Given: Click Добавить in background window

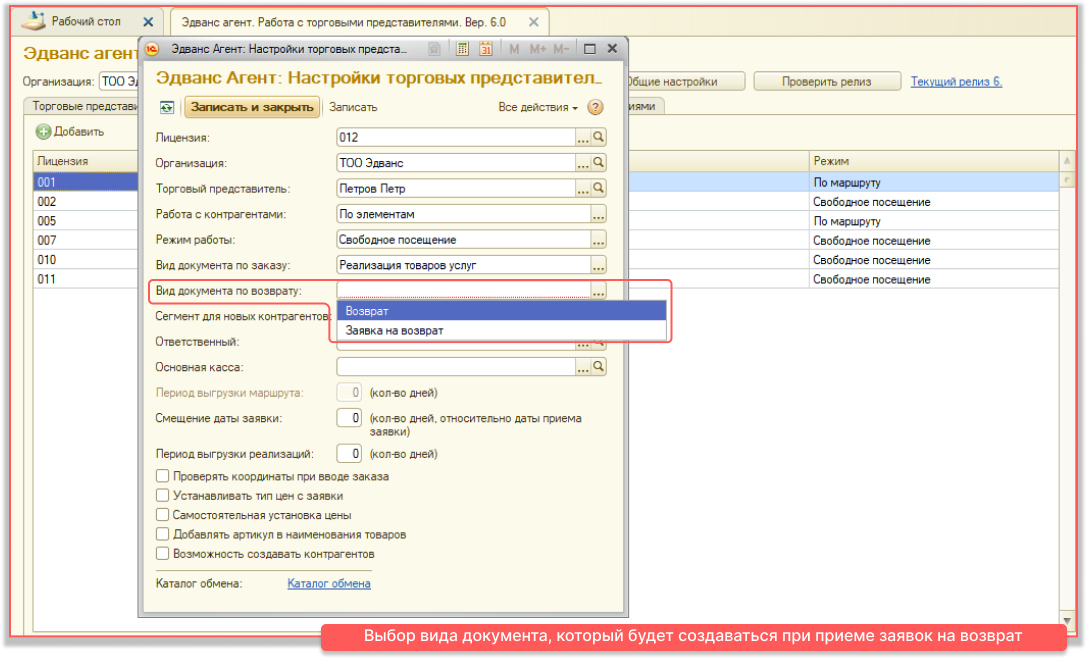Looking at the screenshot, I should click(70, 132).
